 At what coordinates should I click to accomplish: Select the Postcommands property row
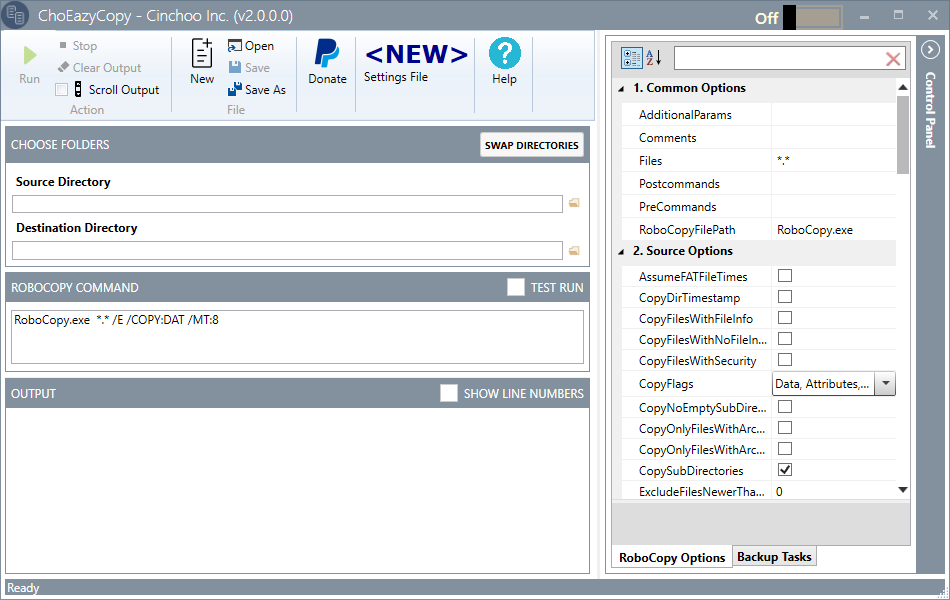759,184
